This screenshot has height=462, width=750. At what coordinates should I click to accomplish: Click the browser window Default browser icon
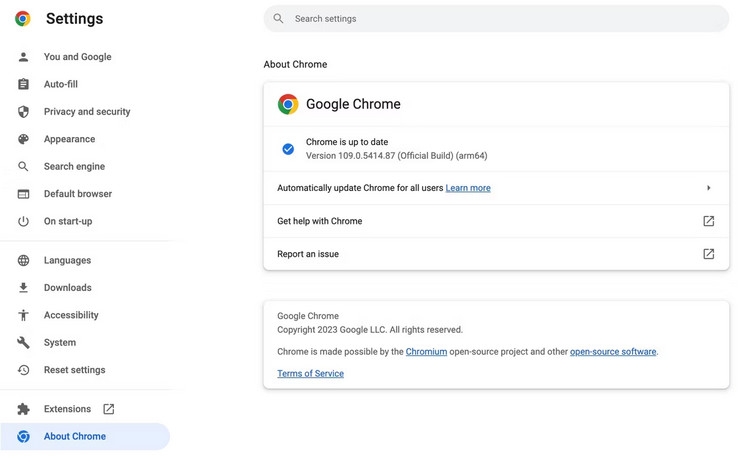(23, 194)
